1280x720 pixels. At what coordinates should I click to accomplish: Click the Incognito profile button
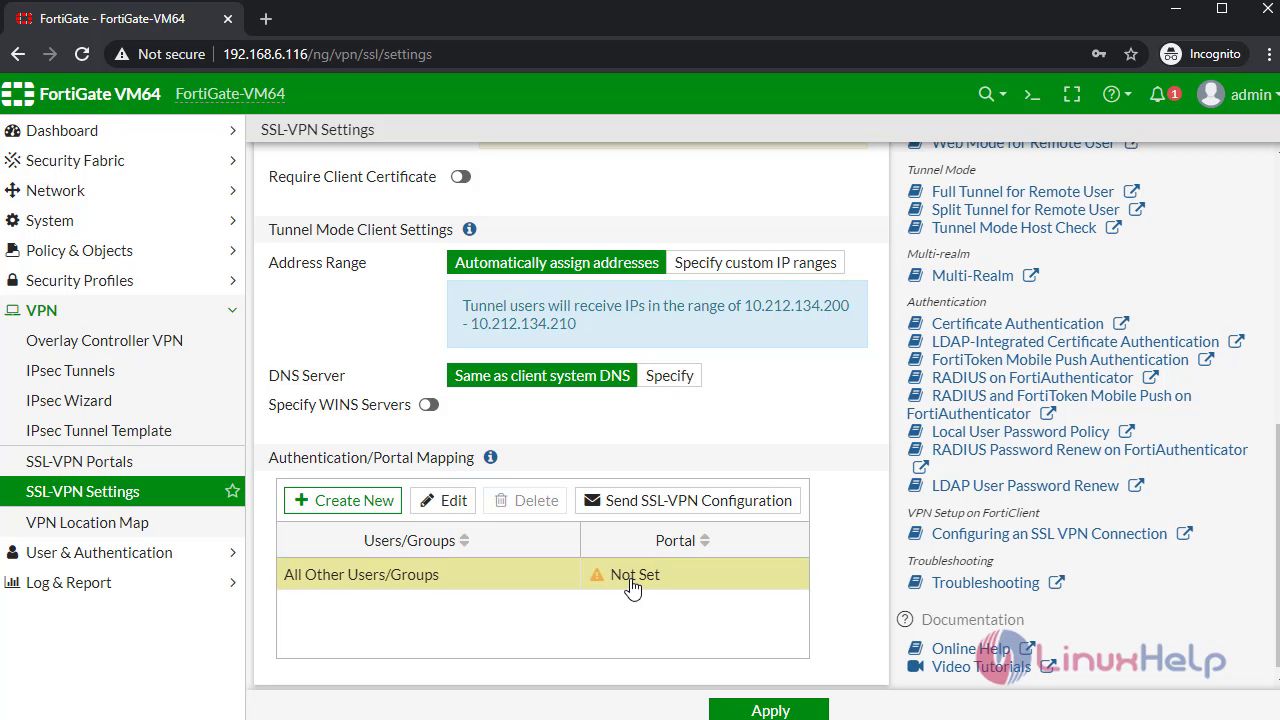[x=1201, y=54]
